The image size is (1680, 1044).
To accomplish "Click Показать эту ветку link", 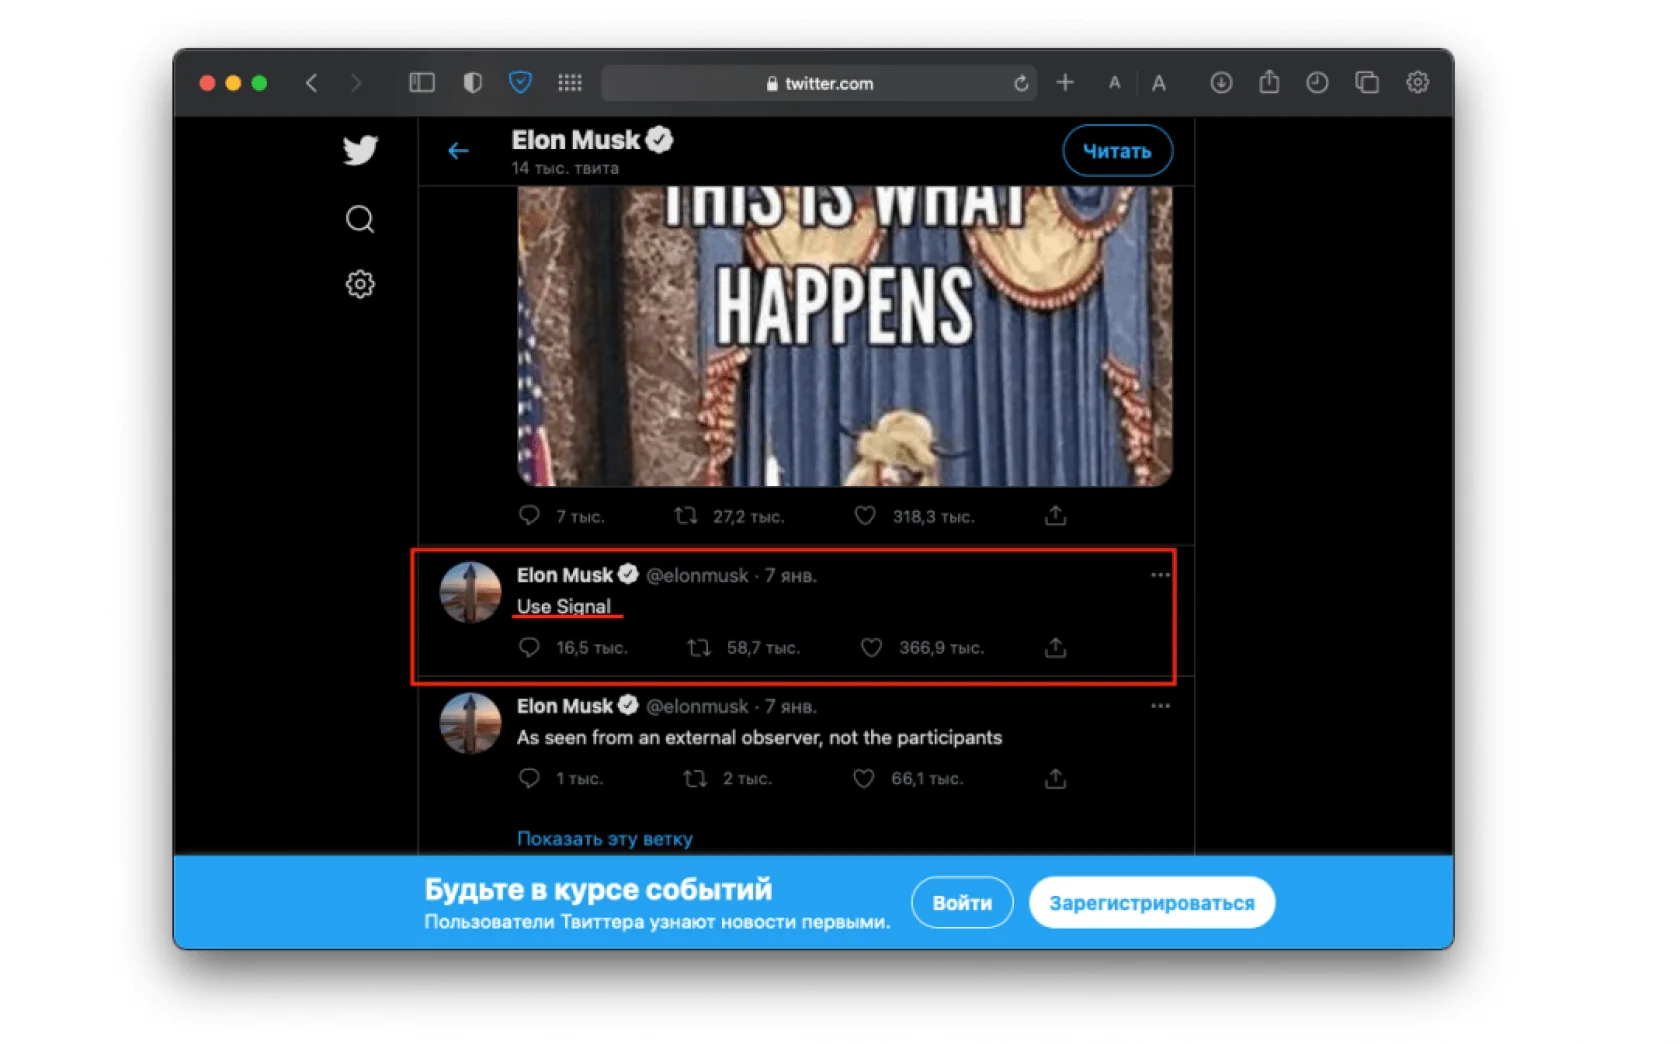I will [x=604, y=838].
